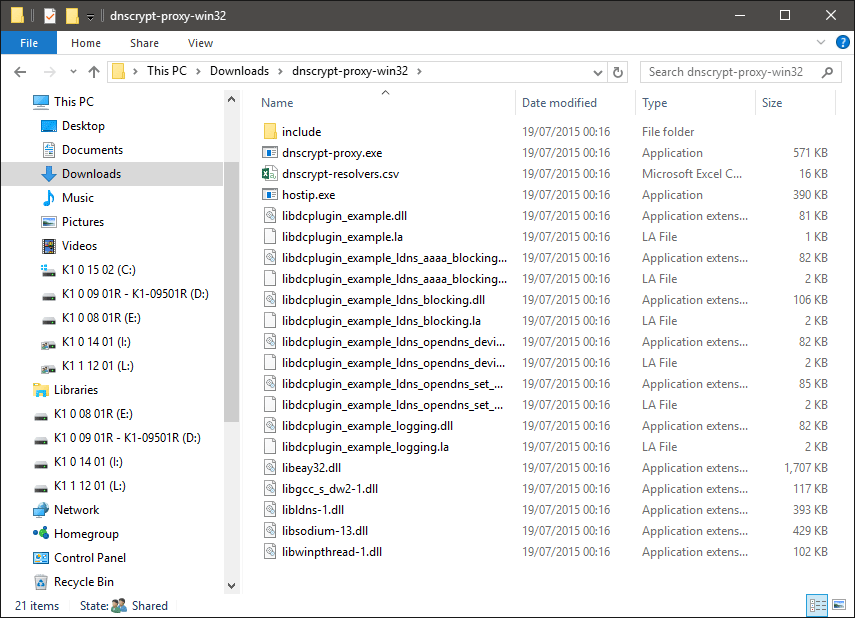Sort files by Date modified column

click(x=559, y=103)
